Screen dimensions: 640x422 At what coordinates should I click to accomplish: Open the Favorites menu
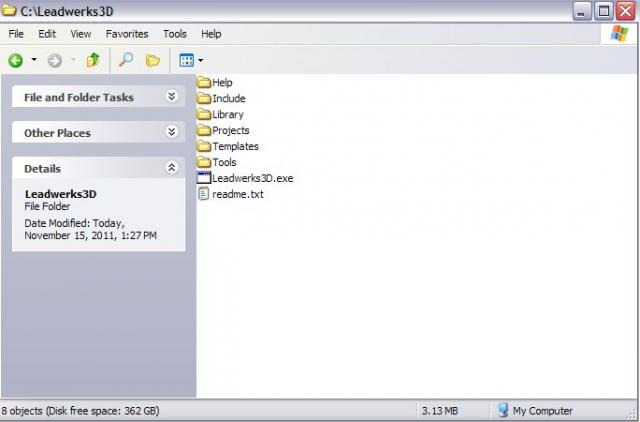(x=126, y=34)
